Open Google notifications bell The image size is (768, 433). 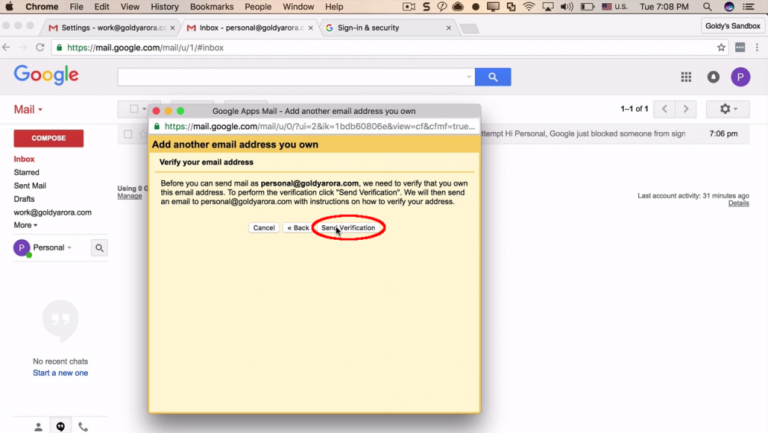tap(713, 77)
